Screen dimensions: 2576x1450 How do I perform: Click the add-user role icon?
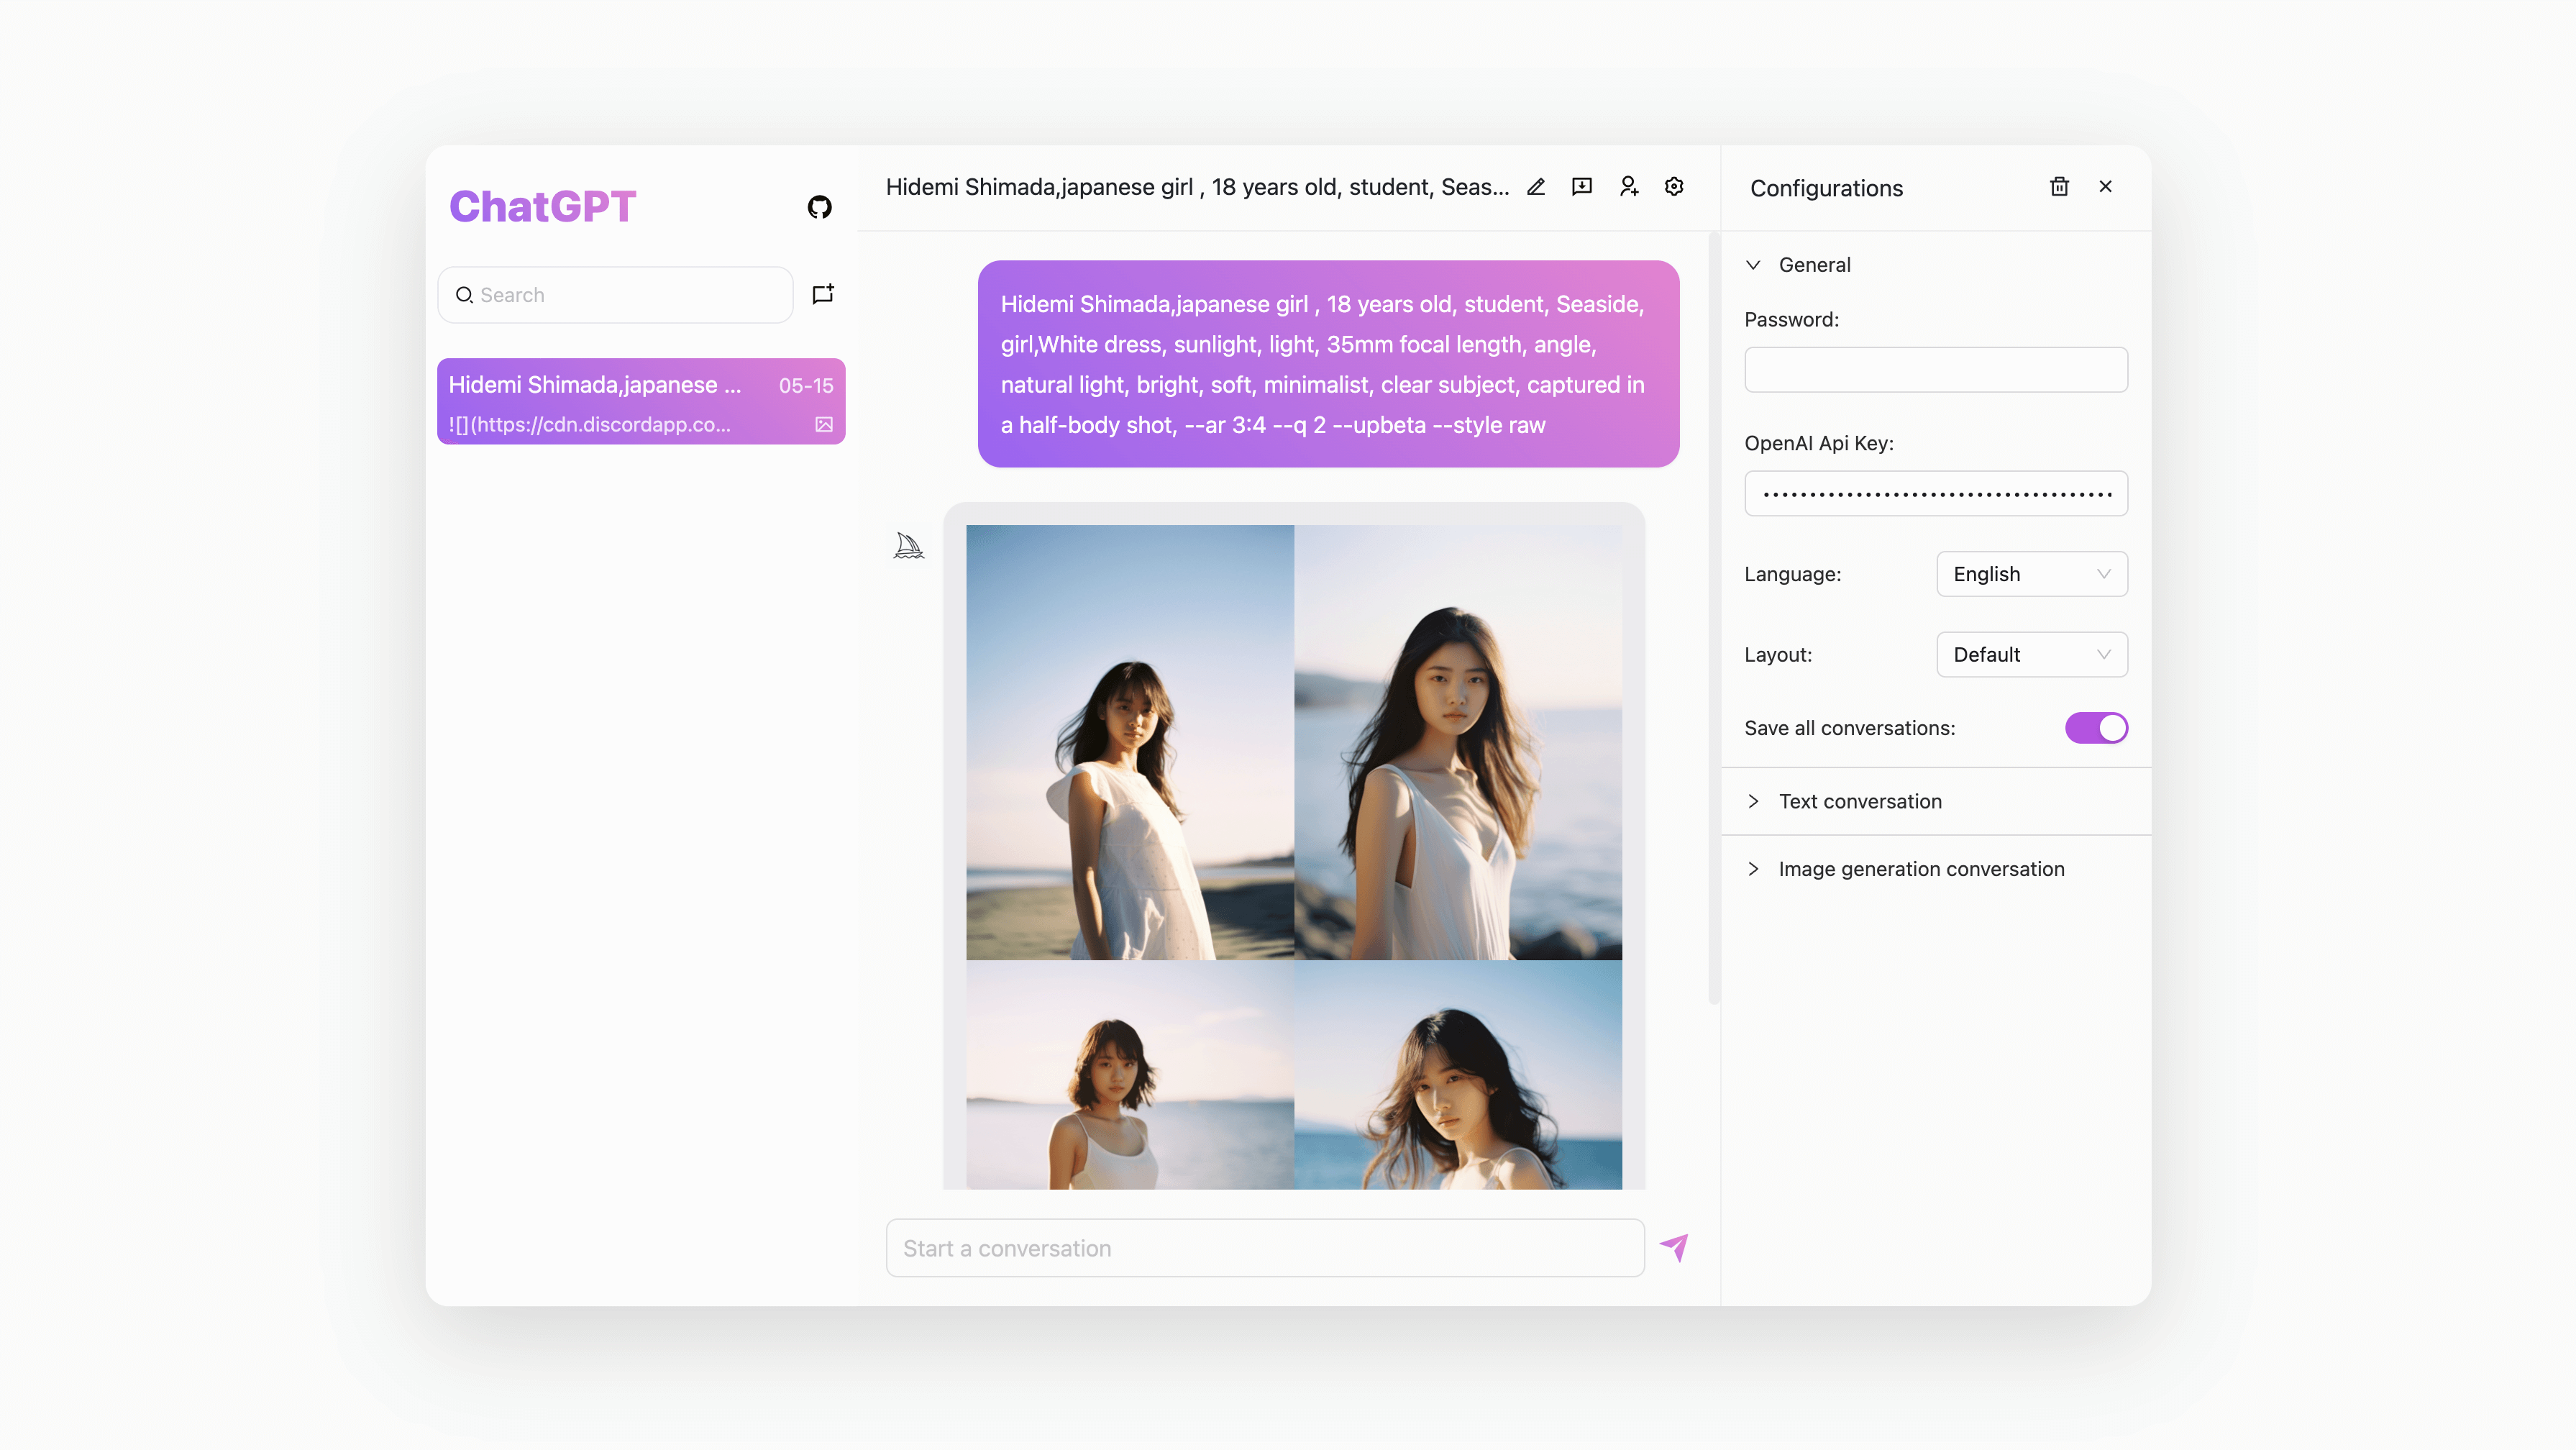click(1629, 187)
